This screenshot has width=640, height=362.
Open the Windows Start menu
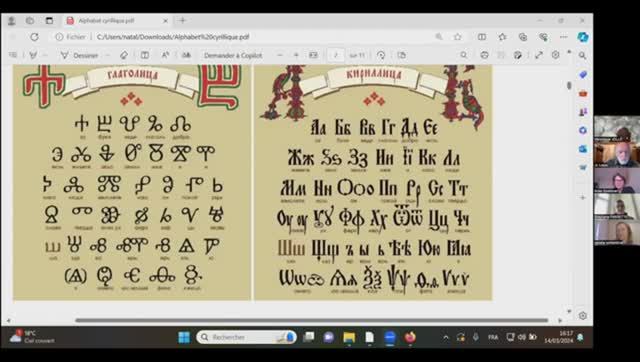click(184, 337)
